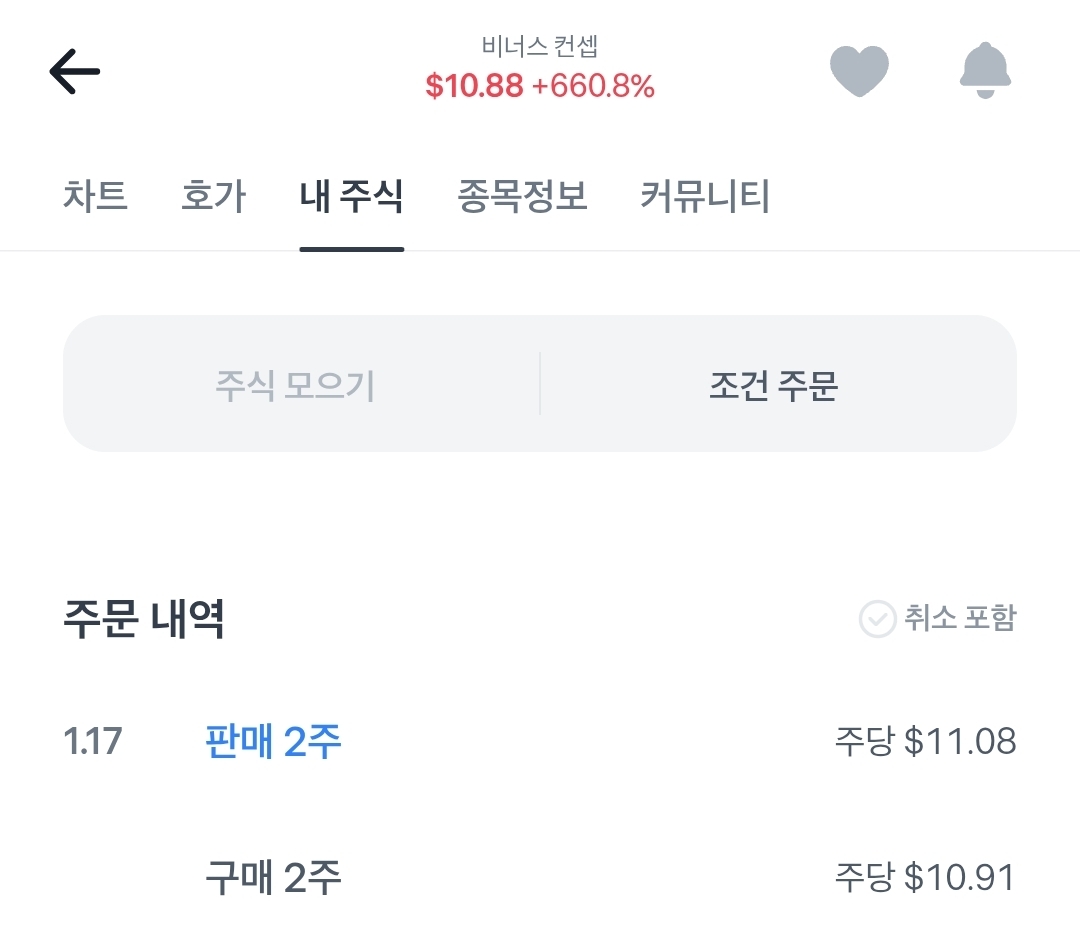Viewport: 1080px width, 935px height.
Task: Add stock to favorites with heart icon
Action: [859, 72]
